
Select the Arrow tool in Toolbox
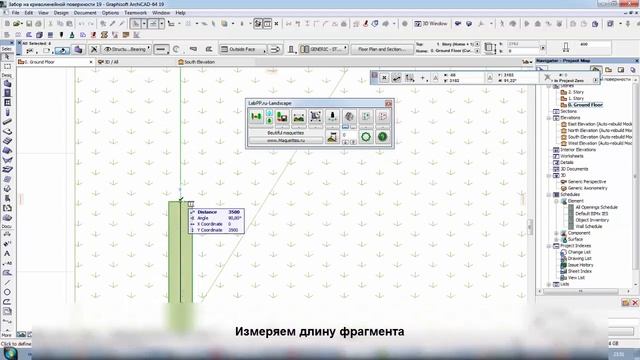pyautogui.click(x=7, y=57)
